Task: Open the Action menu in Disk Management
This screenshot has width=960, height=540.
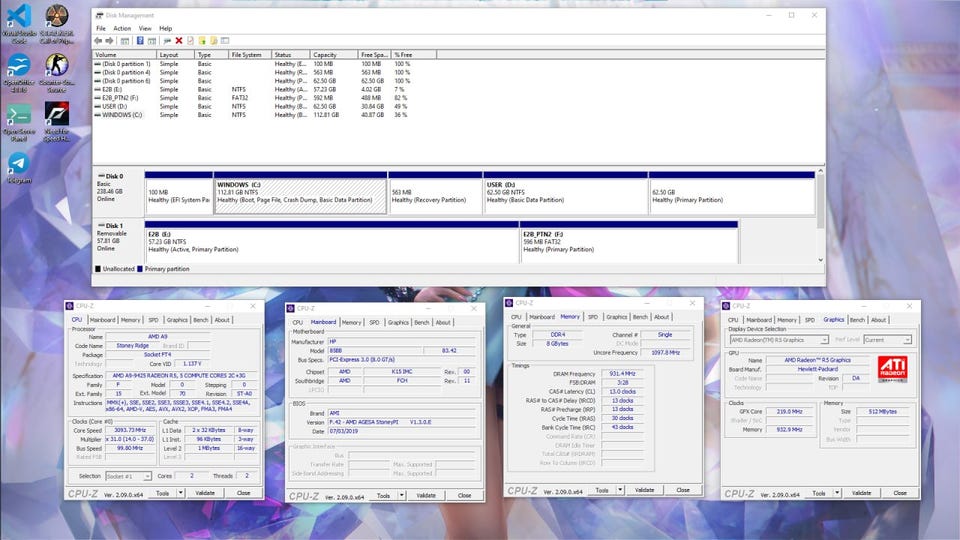Action: (x=122, y=28)
